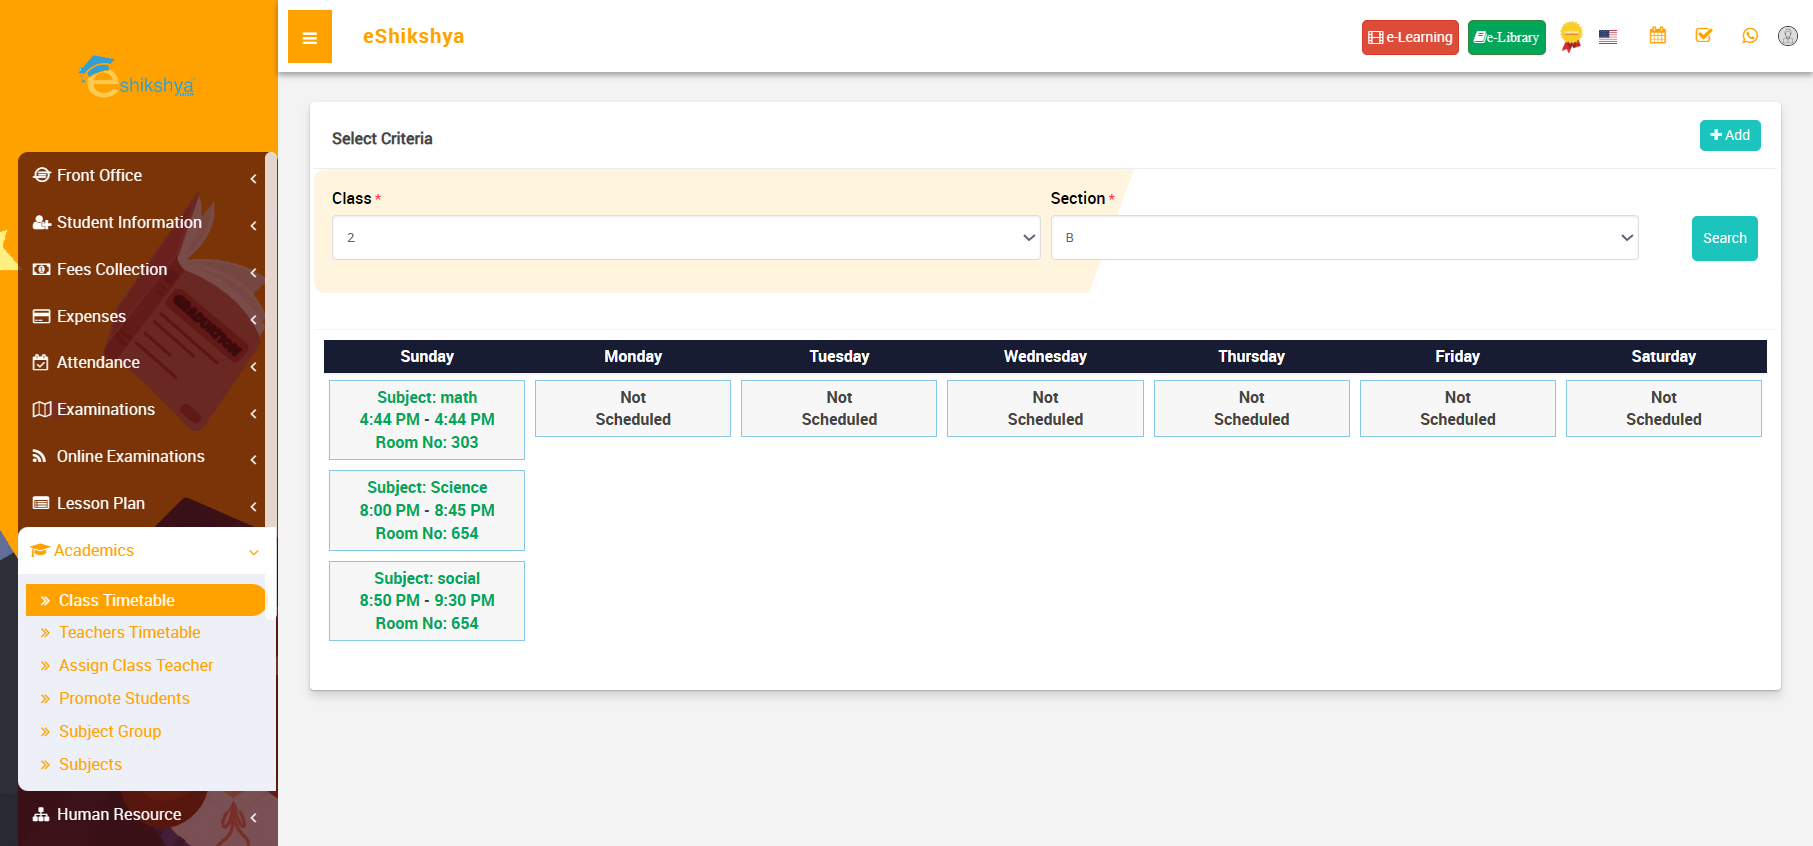Viewport: 1813px width, 846px height.
Task: Go to Assign Class Teacher
Action: (136, 666)
